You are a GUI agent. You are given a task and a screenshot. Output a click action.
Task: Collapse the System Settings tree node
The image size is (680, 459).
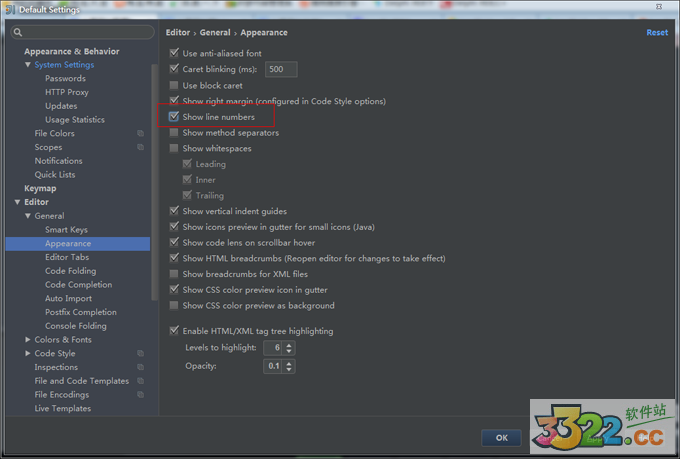click(28, 65)
